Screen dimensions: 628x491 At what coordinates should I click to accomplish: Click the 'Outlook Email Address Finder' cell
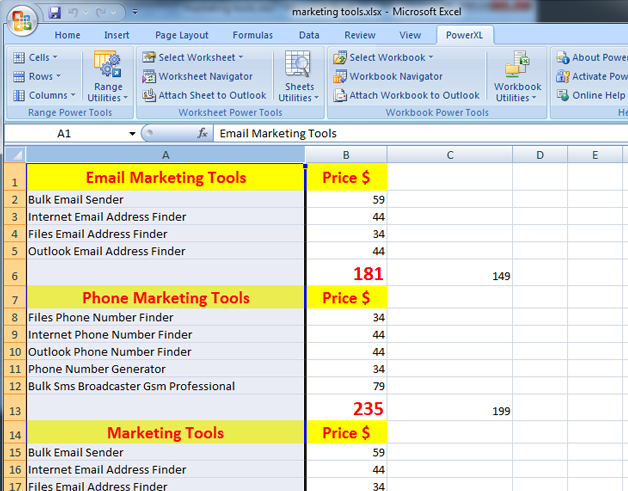click(165, 251)
